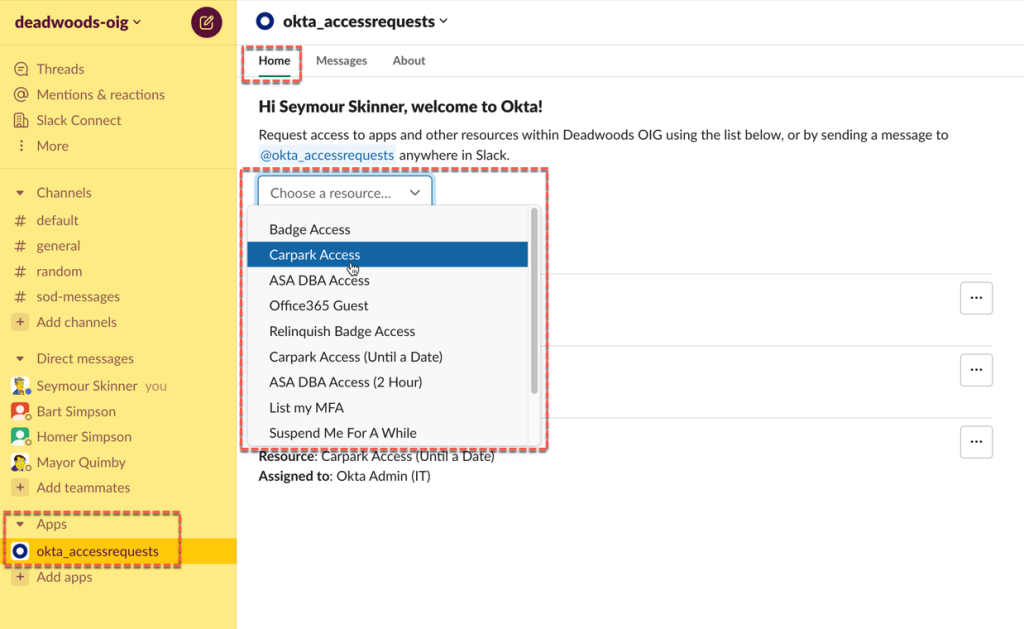Click the Okta logo in the header
Image resolution: width=1024 pixels, height=629 pixels.
(x=264, y=22)
